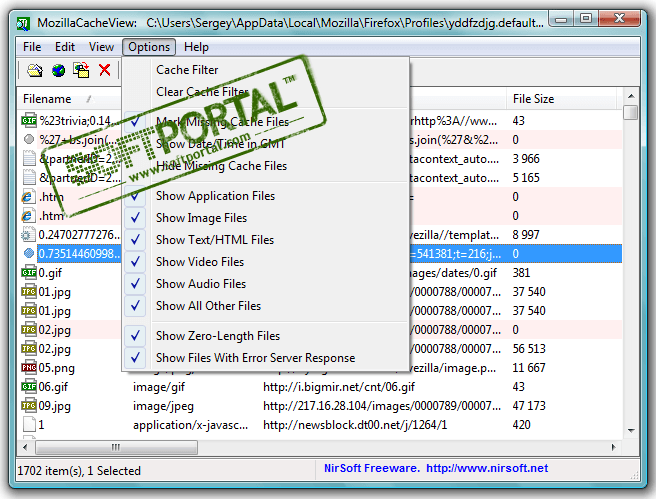The height and width of the screenshot is (499, 656).
Task: Click the application/x-javasc... type cell
Action: click(x=190, y=425)
